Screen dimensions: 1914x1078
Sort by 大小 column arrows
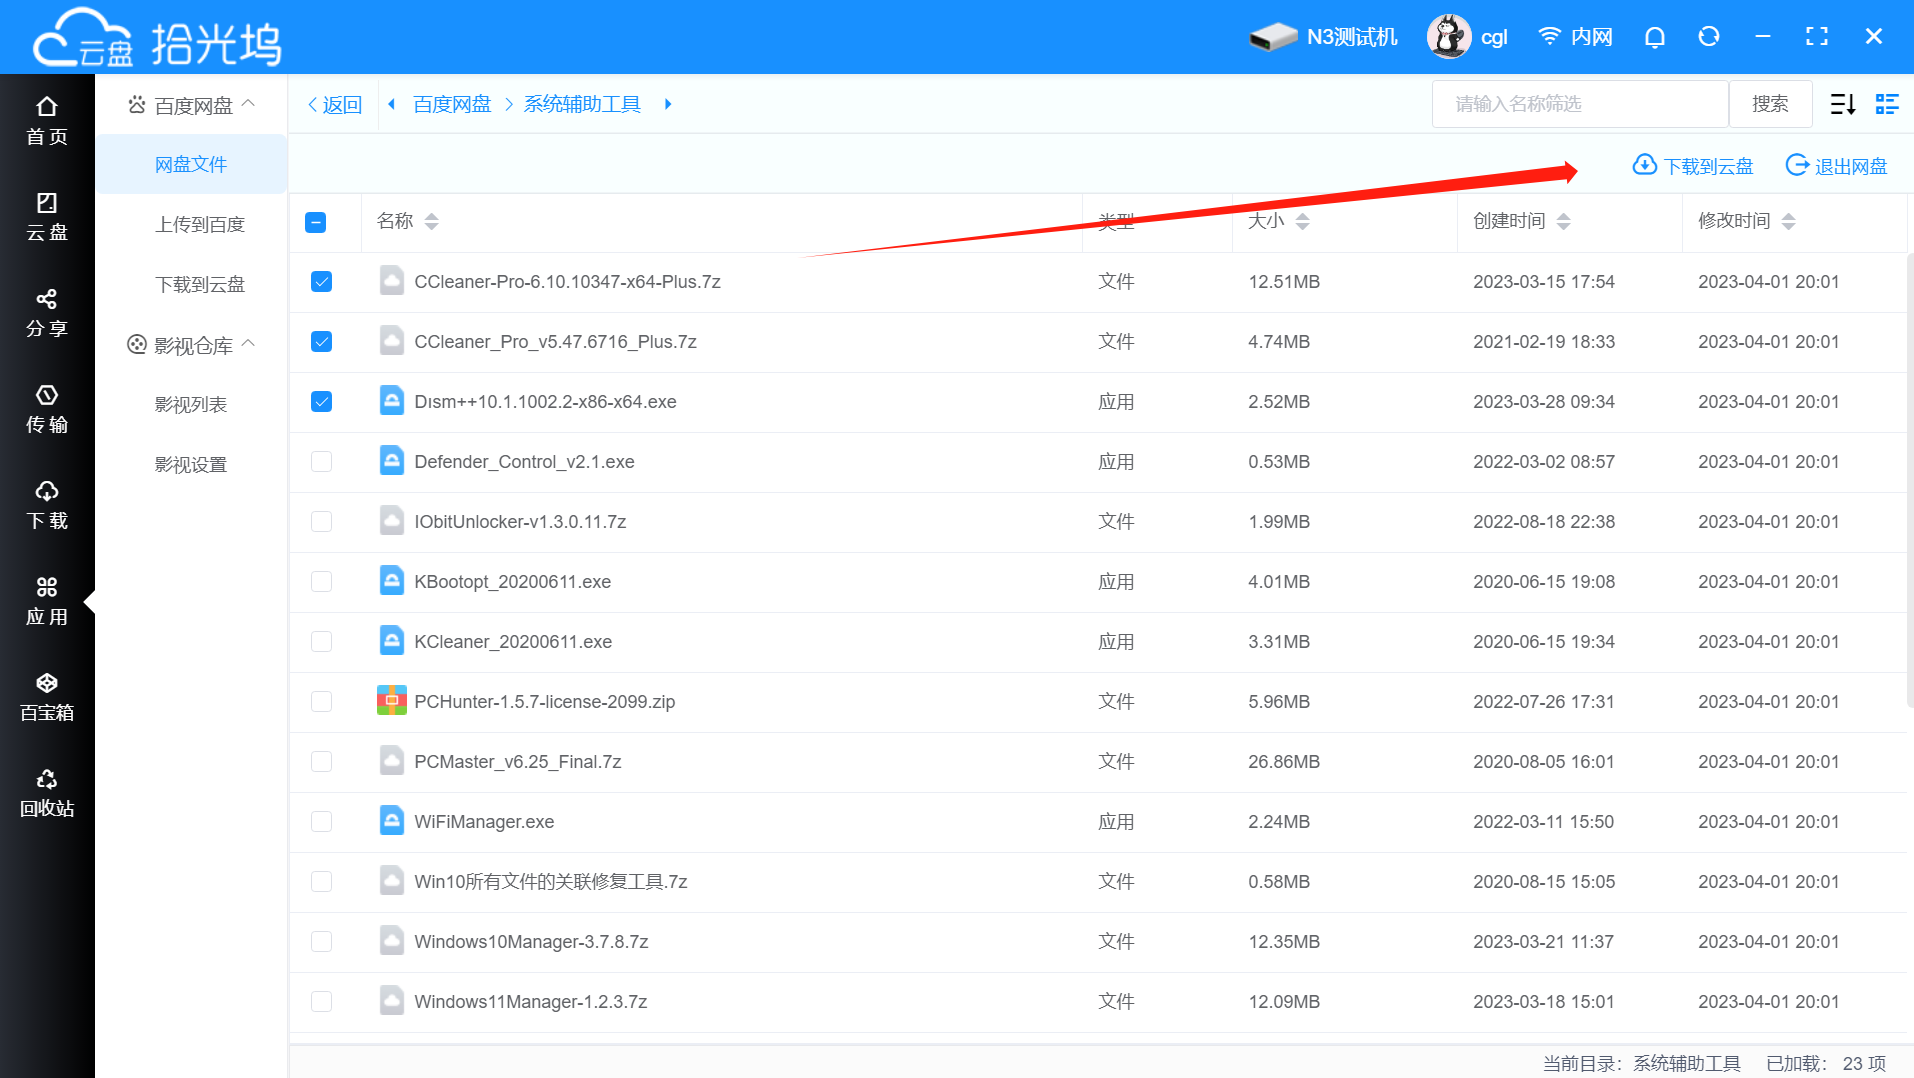coord(1302,221)
